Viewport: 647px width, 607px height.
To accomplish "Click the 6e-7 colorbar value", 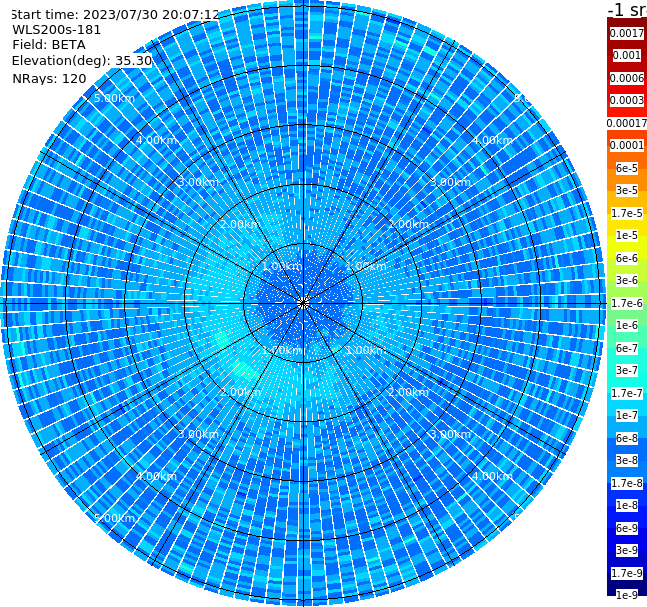I will click(626, 348).
